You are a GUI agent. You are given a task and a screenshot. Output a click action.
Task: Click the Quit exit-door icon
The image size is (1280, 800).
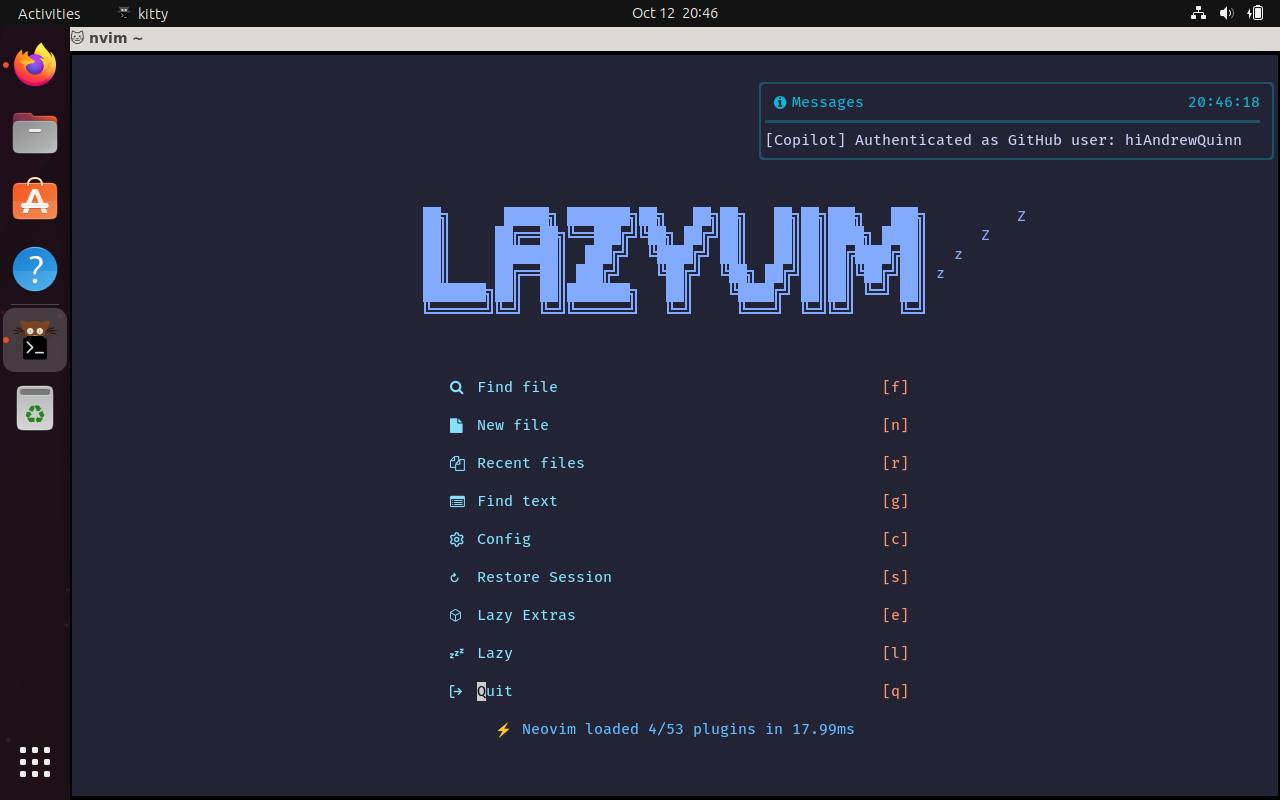point(457,691)
